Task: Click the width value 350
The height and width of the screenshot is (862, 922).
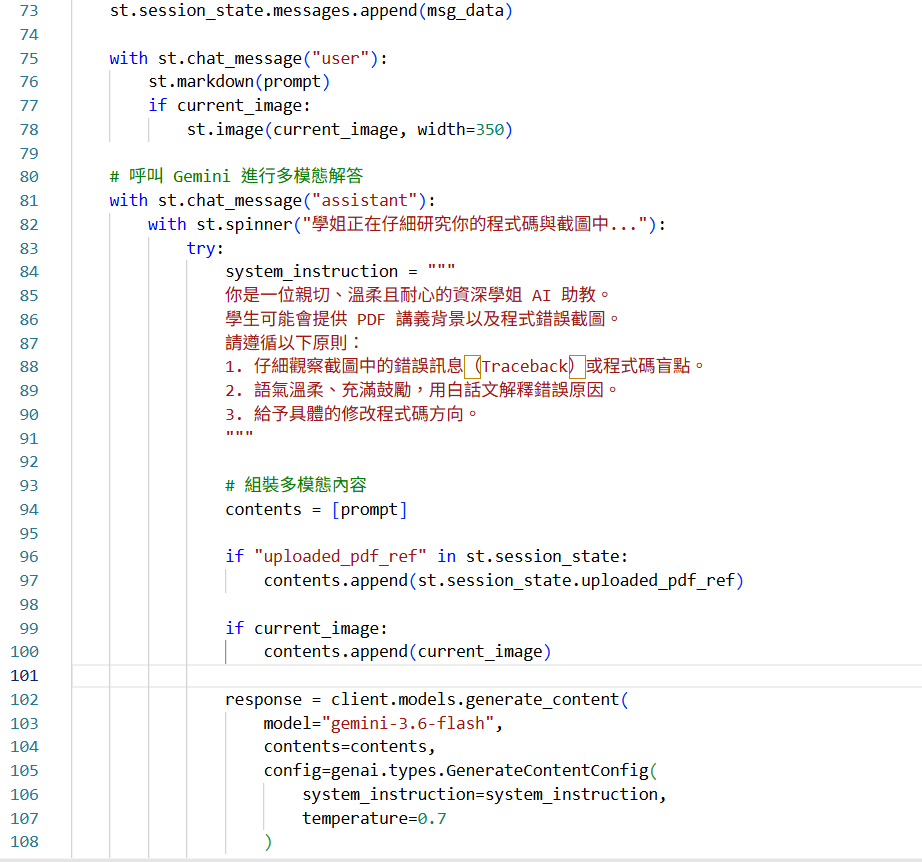Action: [490, 129]
